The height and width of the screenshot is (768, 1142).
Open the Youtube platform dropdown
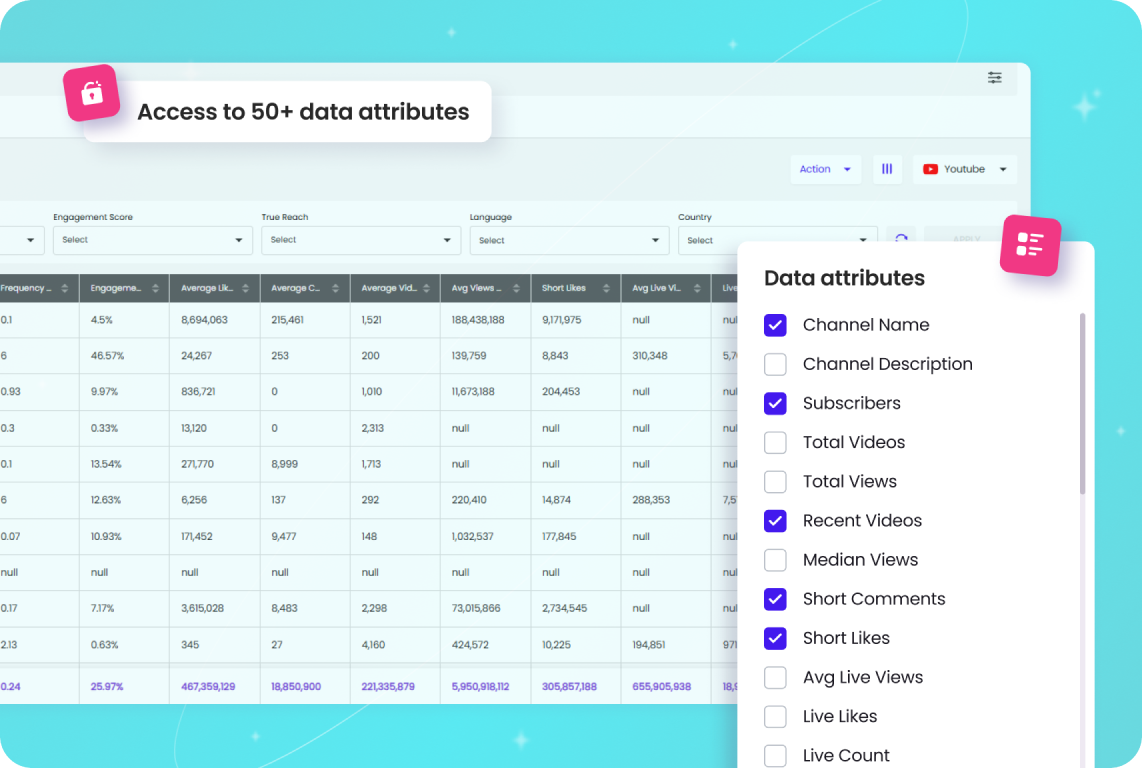tap(964, 169)
